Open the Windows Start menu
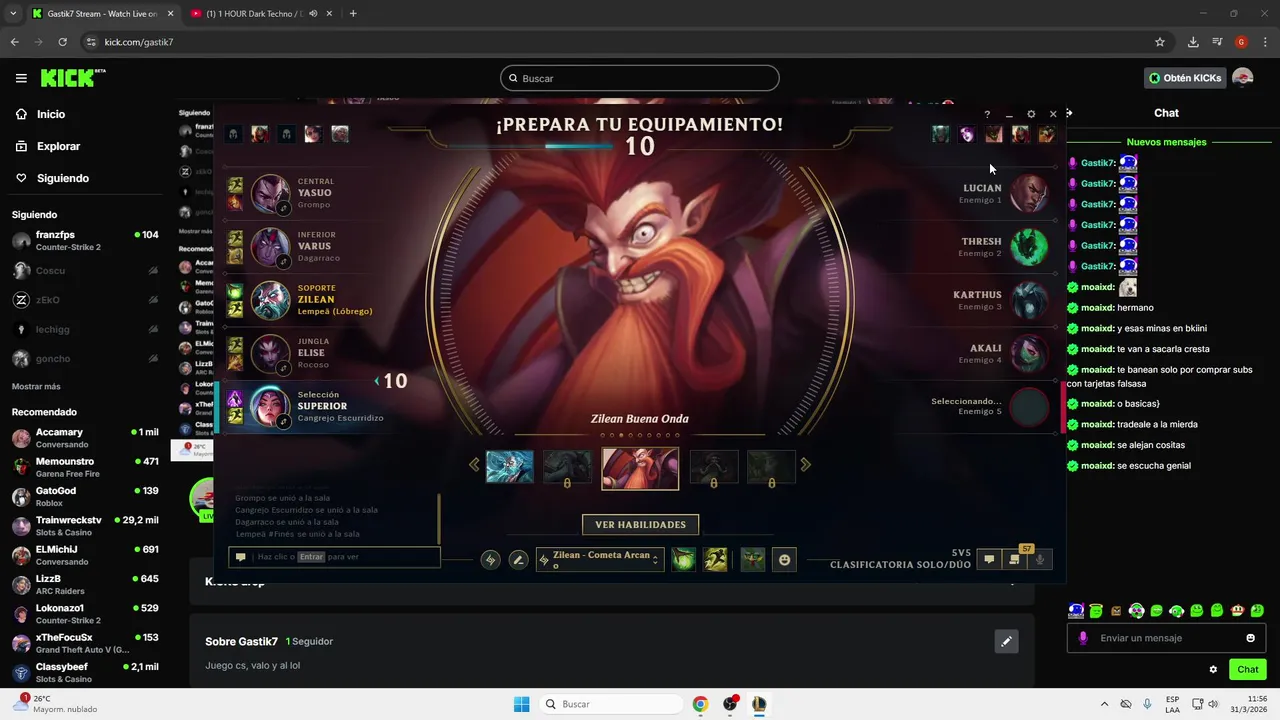1280x720 pixels. [521, 704]
